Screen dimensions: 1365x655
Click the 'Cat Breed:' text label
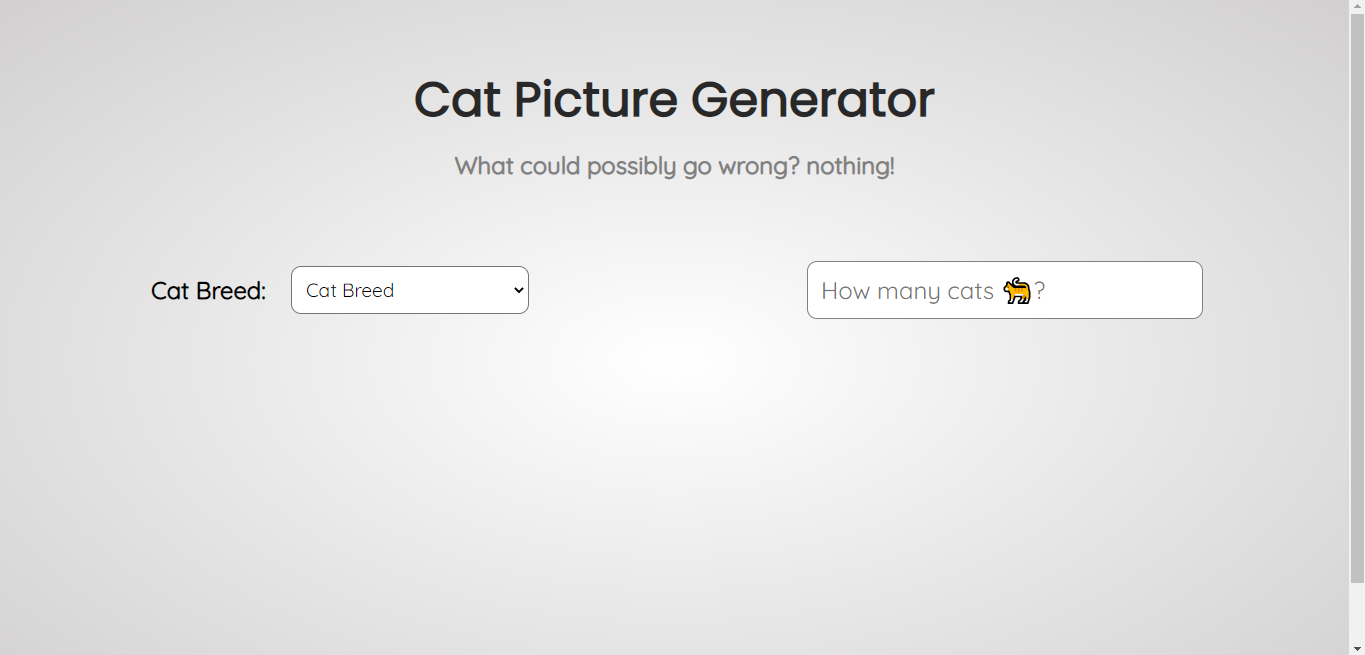coord(208,291)
